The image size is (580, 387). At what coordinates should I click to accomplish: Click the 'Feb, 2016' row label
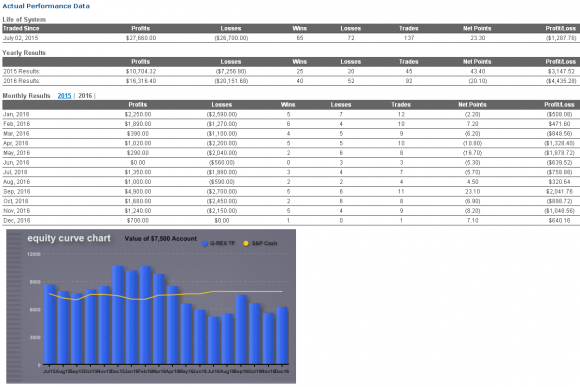tap(17, 124)
